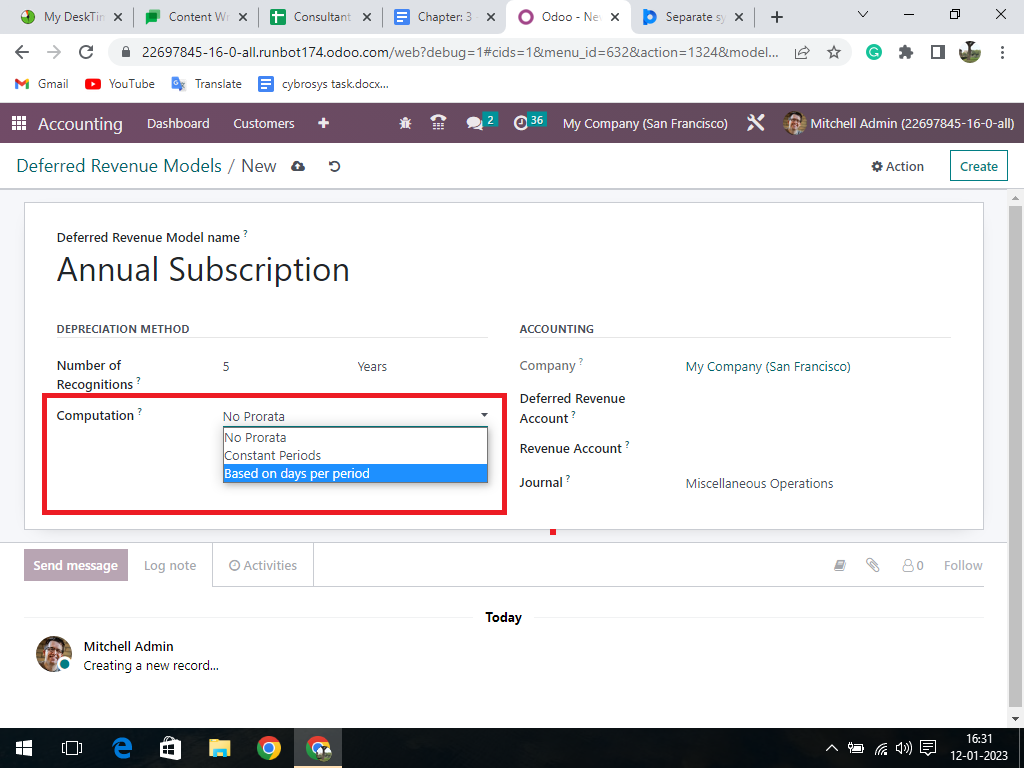Reload the current browser page
1024x768 pixels.
coord(86,52)
